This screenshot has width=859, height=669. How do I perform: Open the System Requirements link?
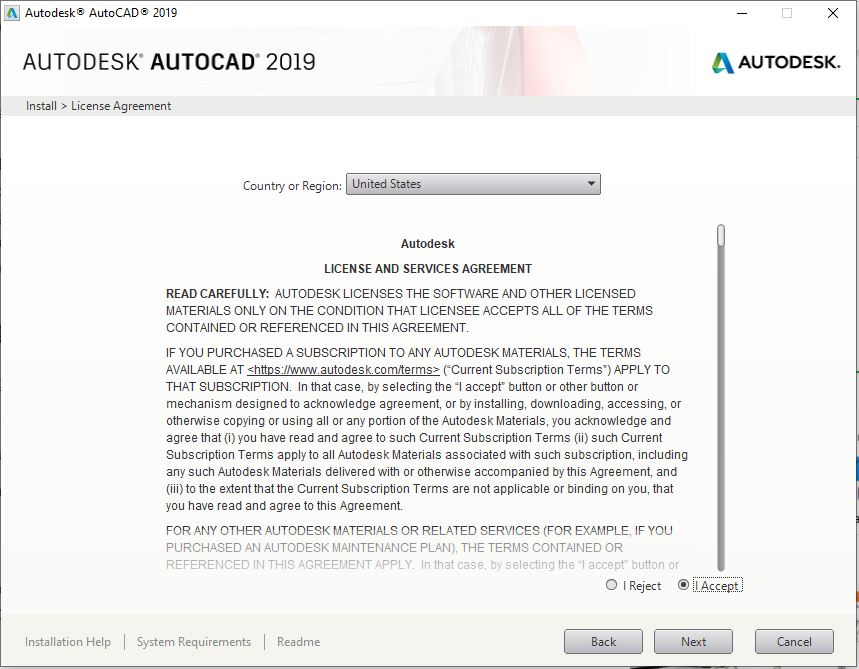point(194,642)
